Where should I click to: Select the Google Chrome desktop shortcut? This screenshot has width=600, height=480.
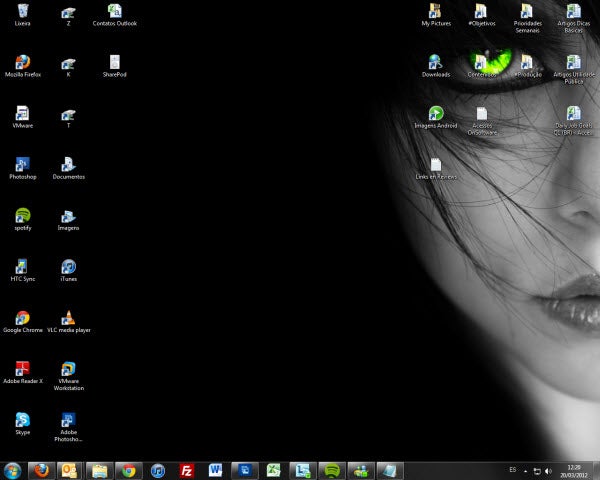(x=22, y=317)
